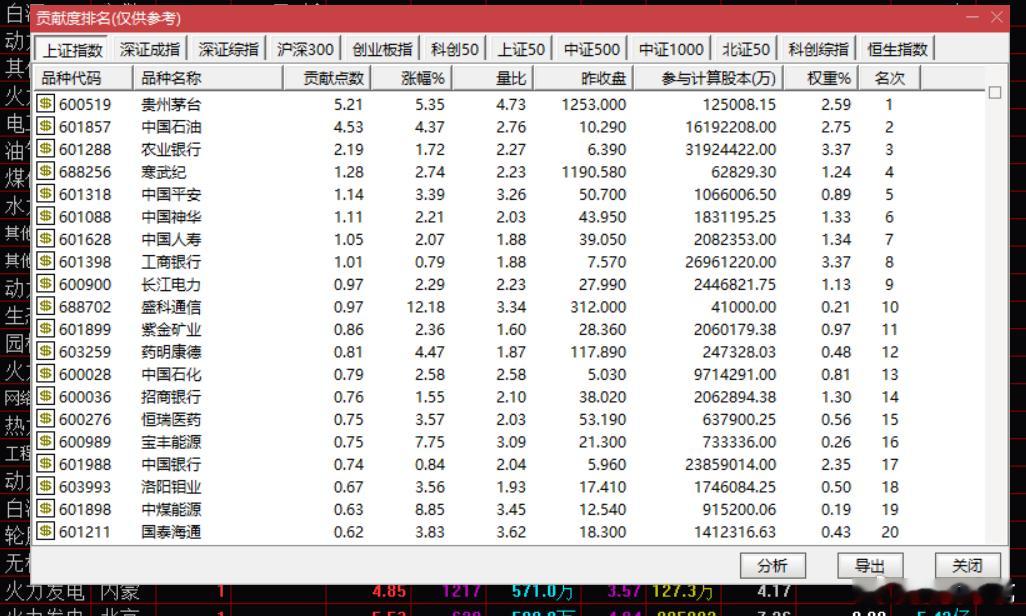The height and width of the screenshot is (616, 1026).
Task: Click the stock icon beside 600519 贵州茅台
Action: 45,103
